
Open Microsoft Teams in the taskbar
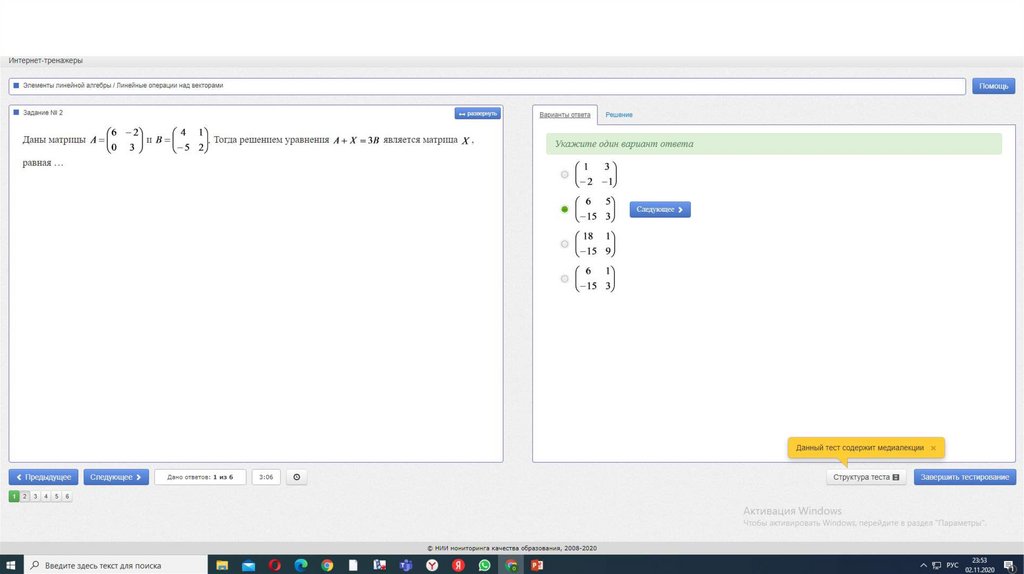(x=406, y=565)
